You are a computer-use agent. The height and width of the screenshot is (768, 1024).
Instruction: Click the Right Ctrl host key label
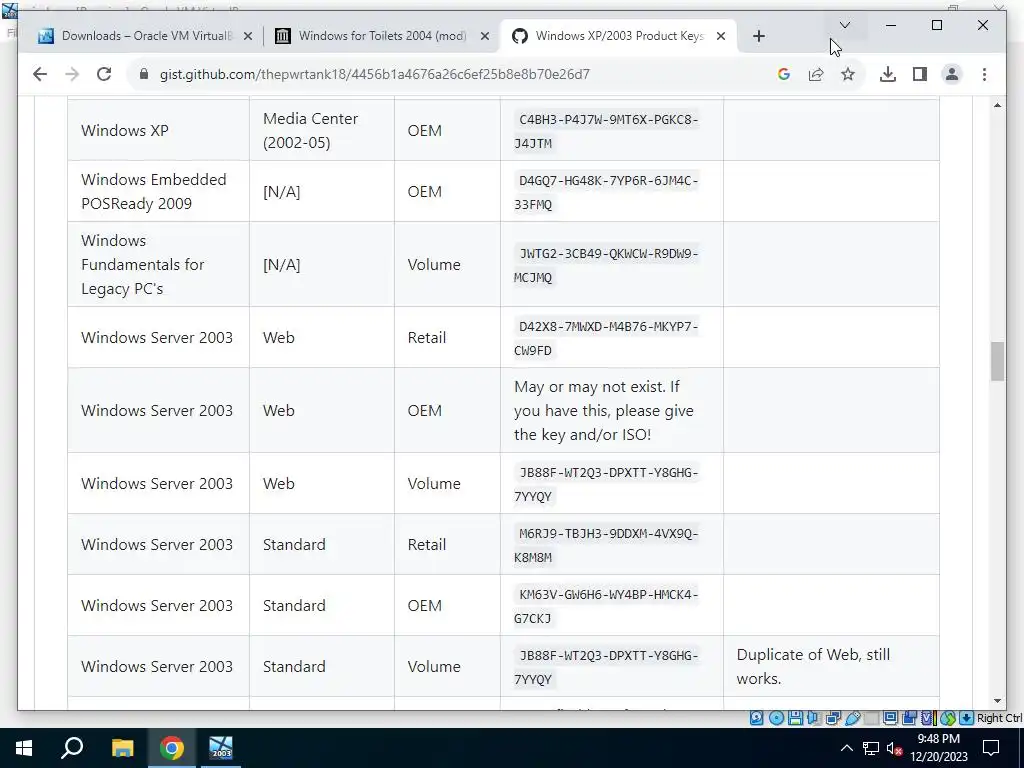click(999, 718)
